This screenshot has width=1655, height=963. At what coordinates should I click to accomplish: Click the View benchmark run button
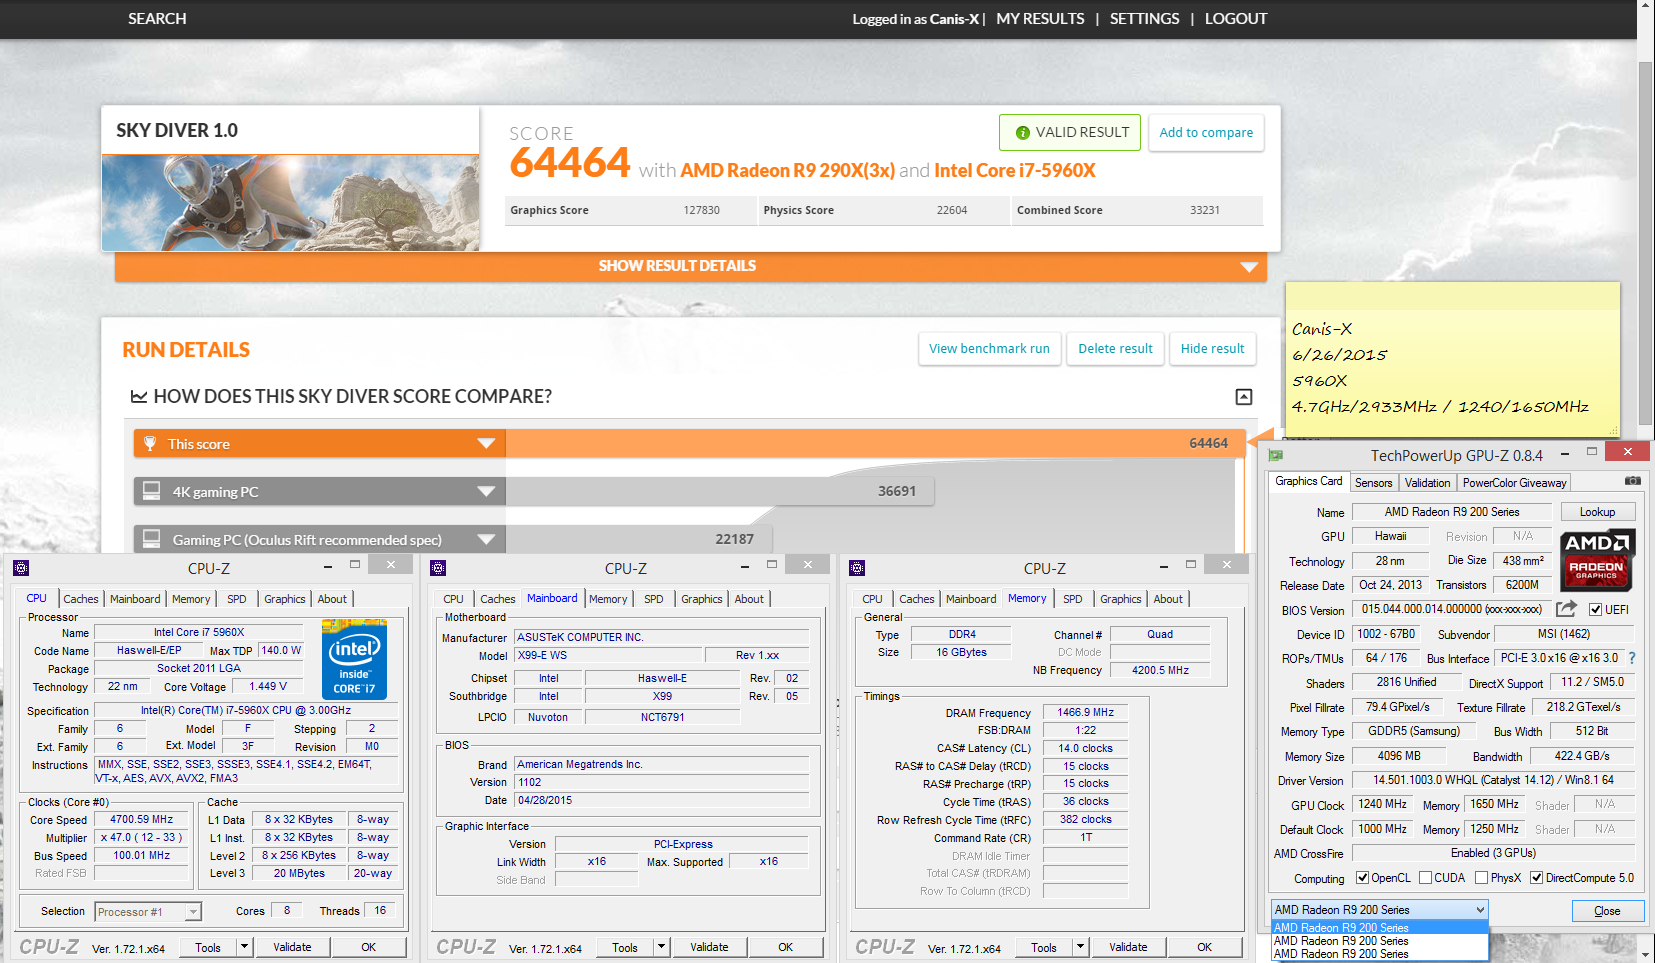pos(989,348)
